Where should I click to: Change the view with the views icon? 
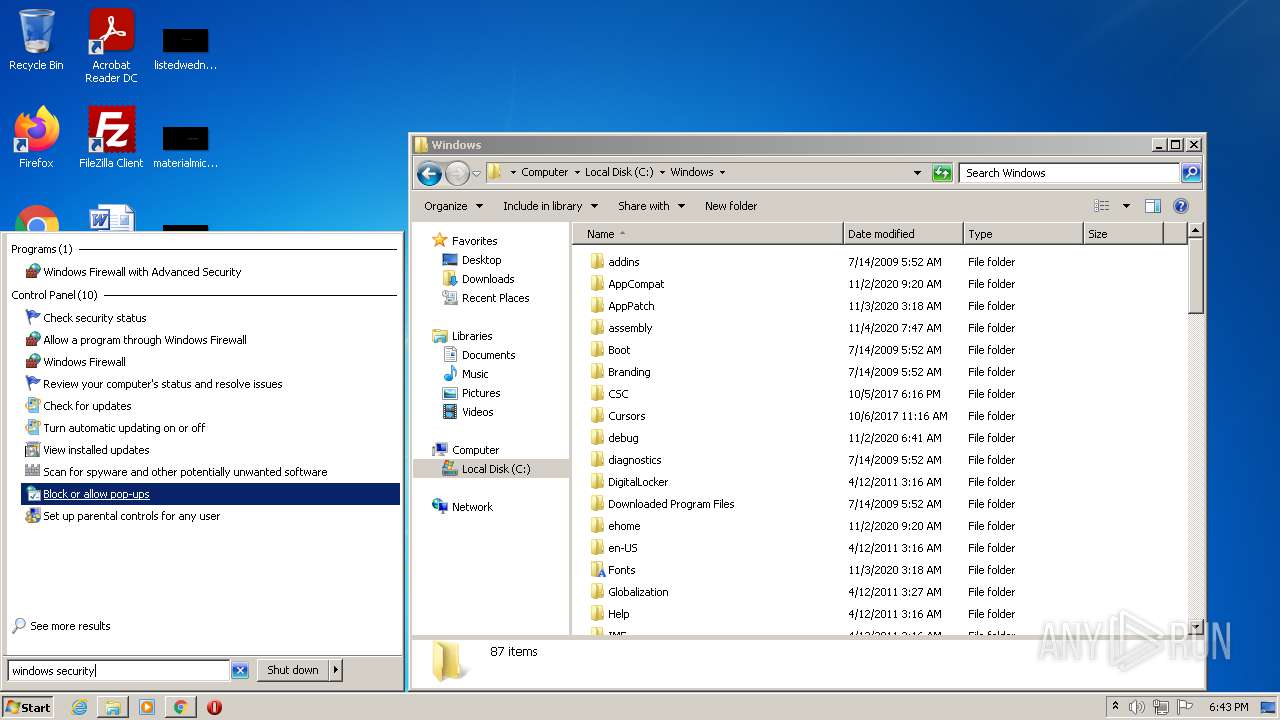click(1102, 206)
